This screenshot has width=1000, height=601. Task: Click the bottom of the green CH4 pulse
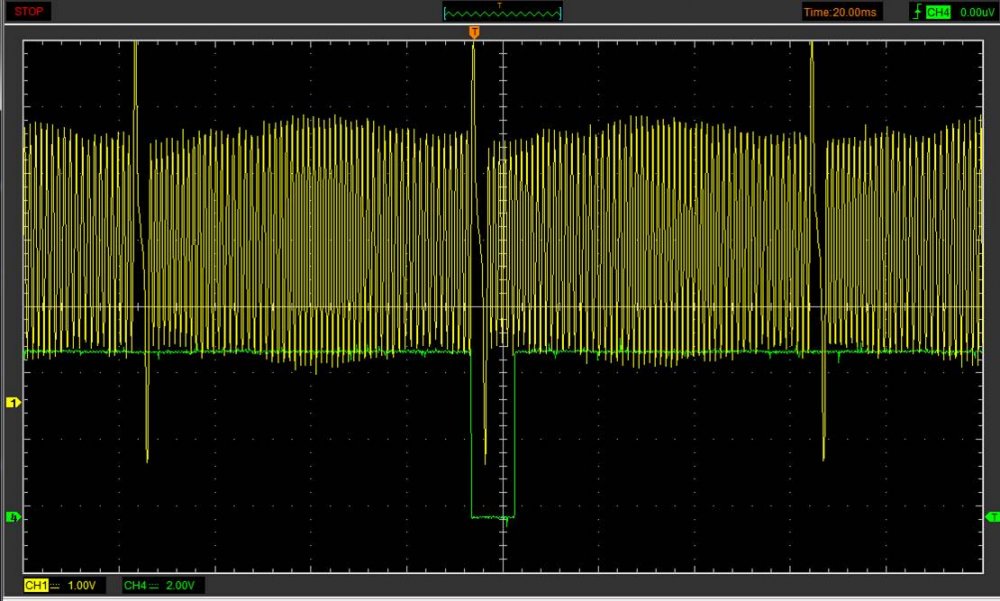[491, 517]
